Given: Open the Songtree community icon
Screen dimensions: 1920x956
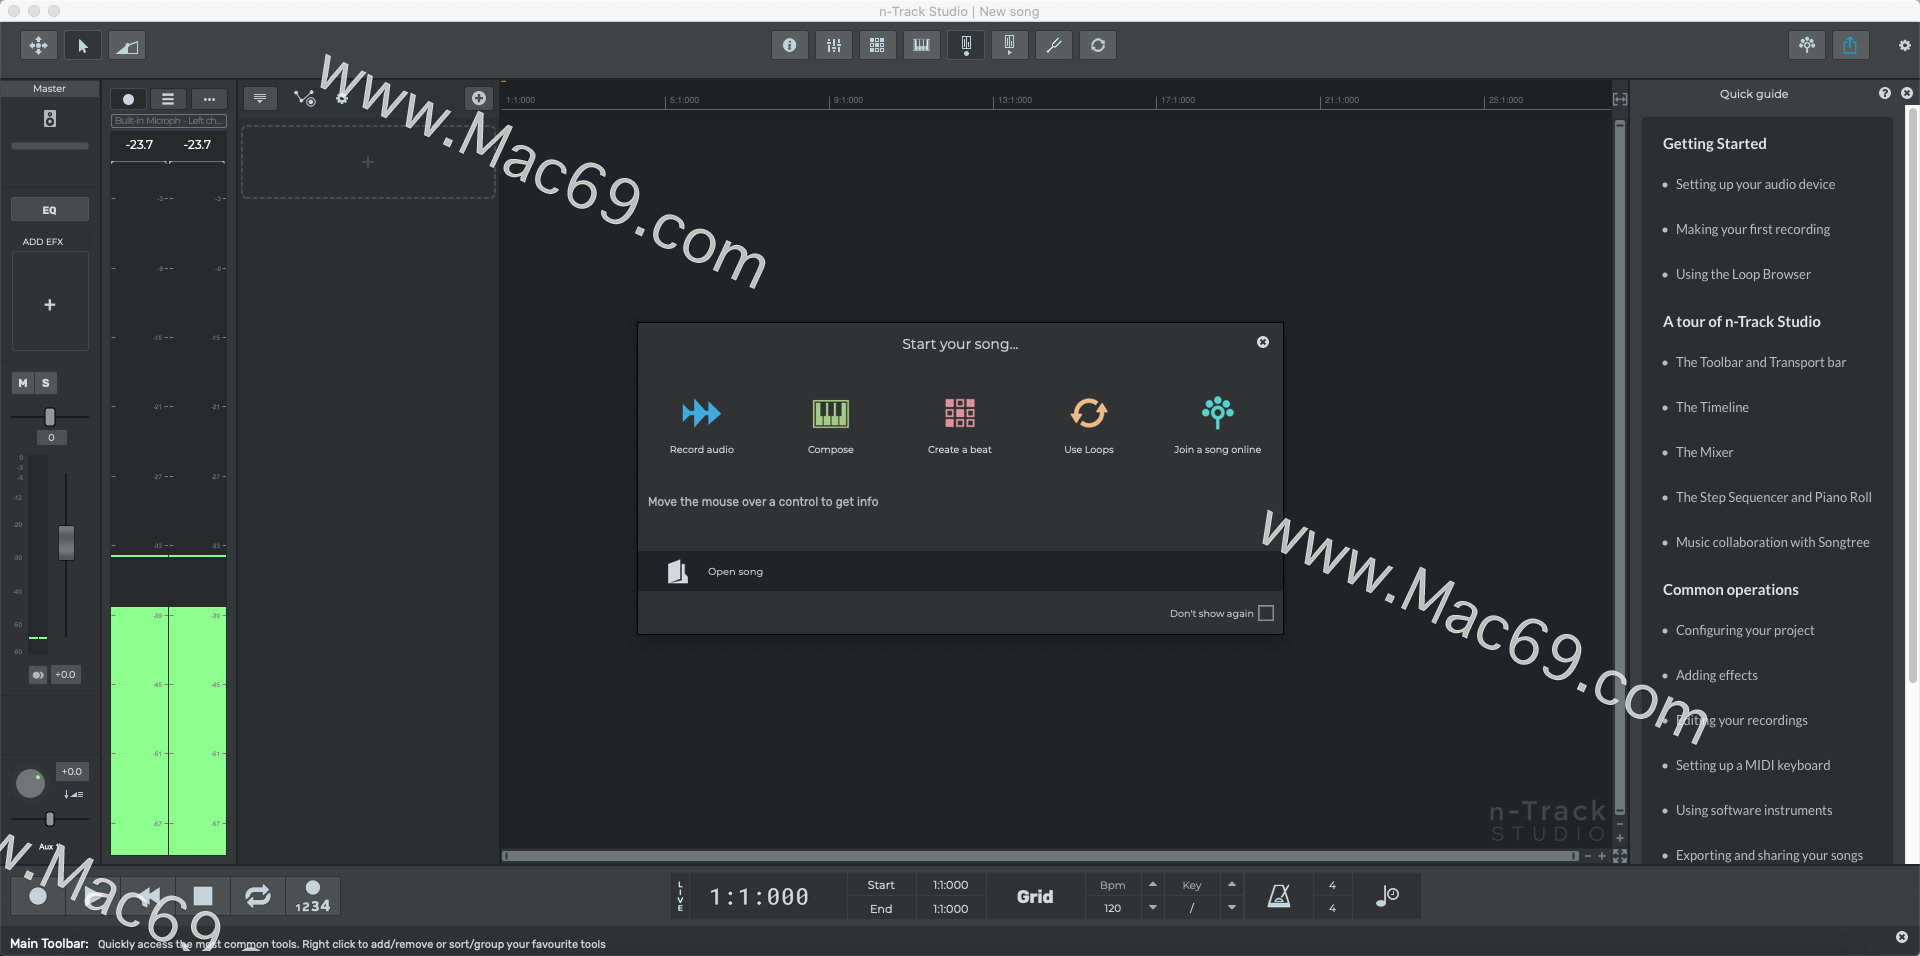Looking at the screenshot, I should coord(1806,45).
